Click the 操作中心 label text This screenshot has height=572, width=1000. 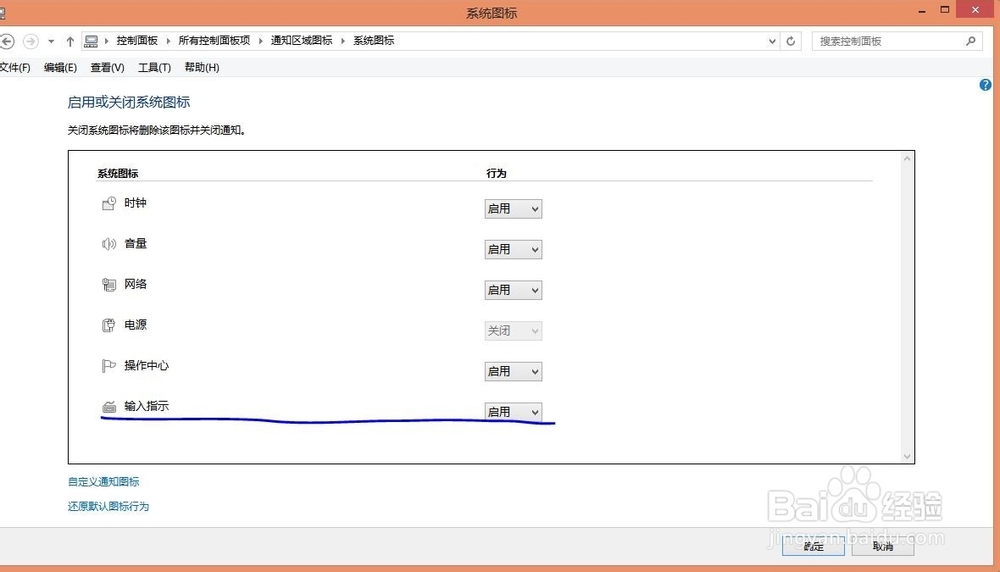click(x=147, y=365)
